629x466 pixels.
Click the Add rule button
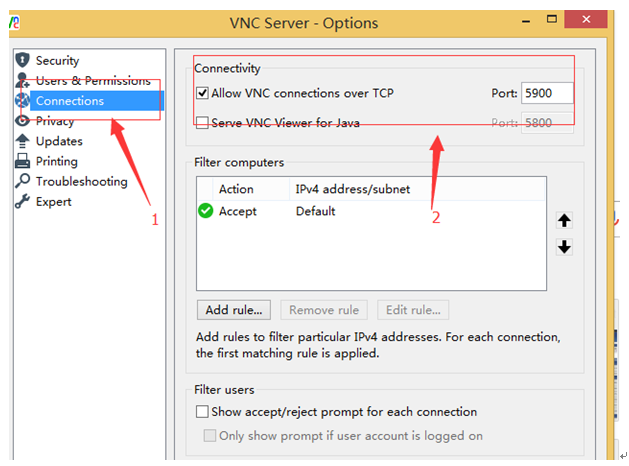tap(234, 310)
